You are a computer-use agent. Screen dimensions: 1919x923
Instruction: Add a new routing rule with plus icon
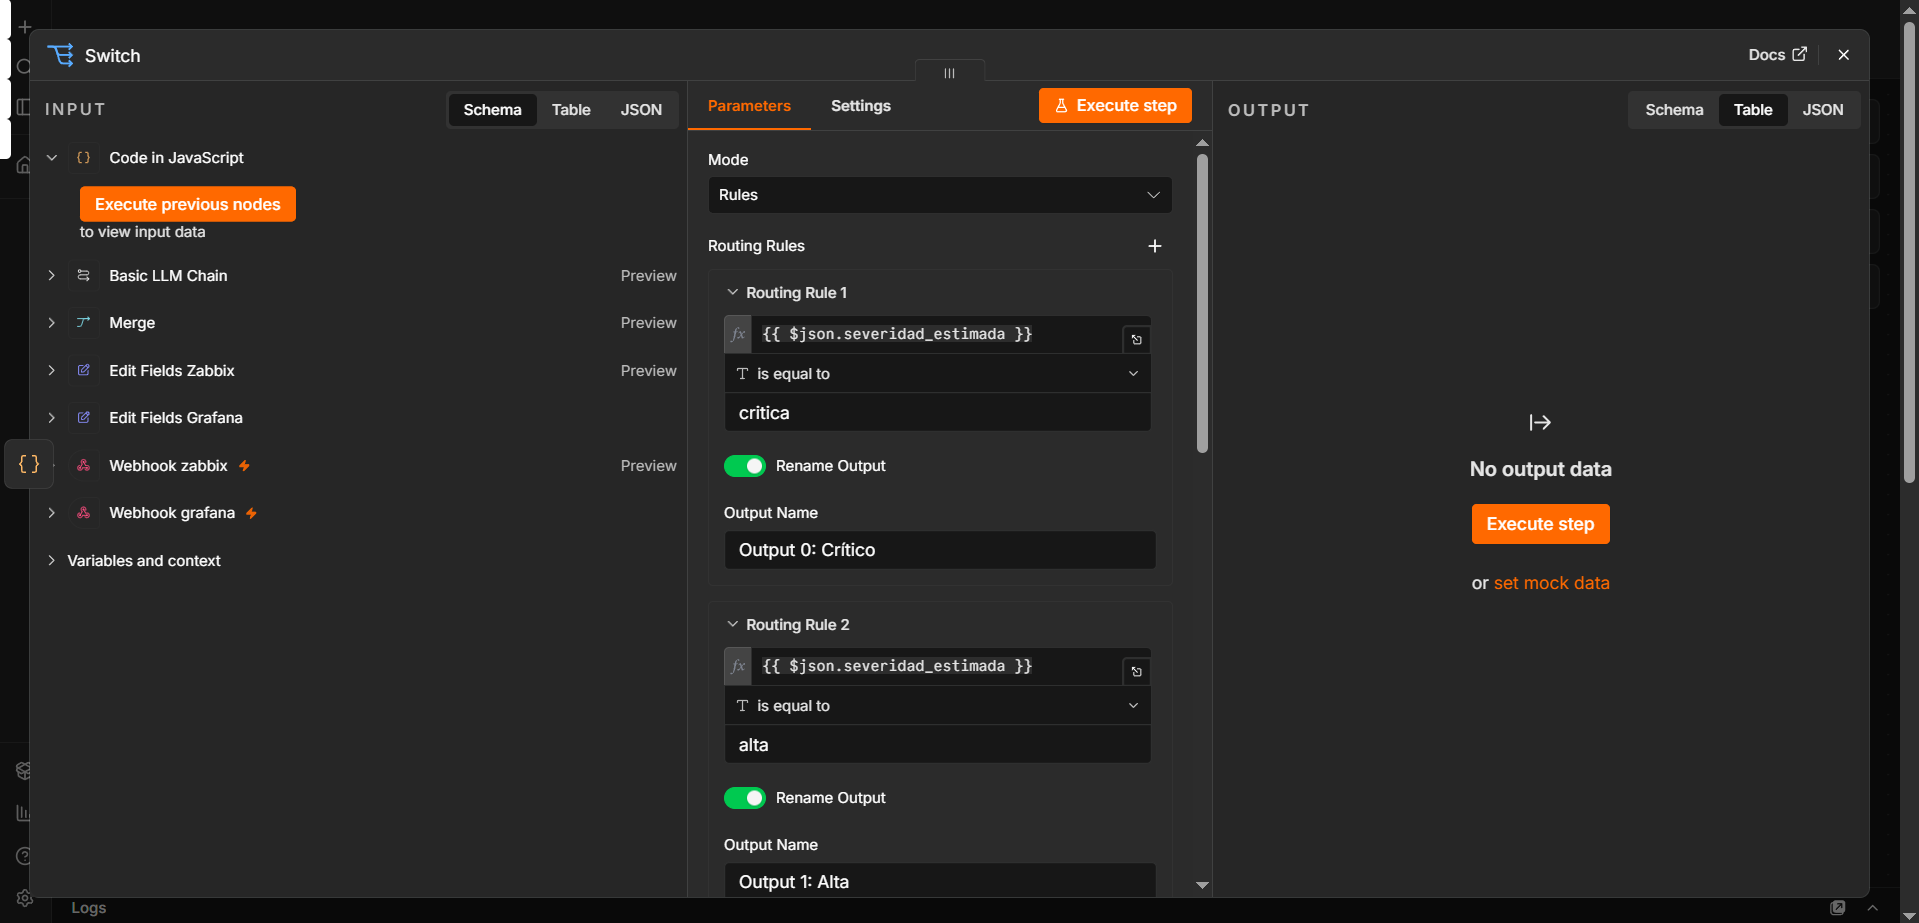[1155, 246]
